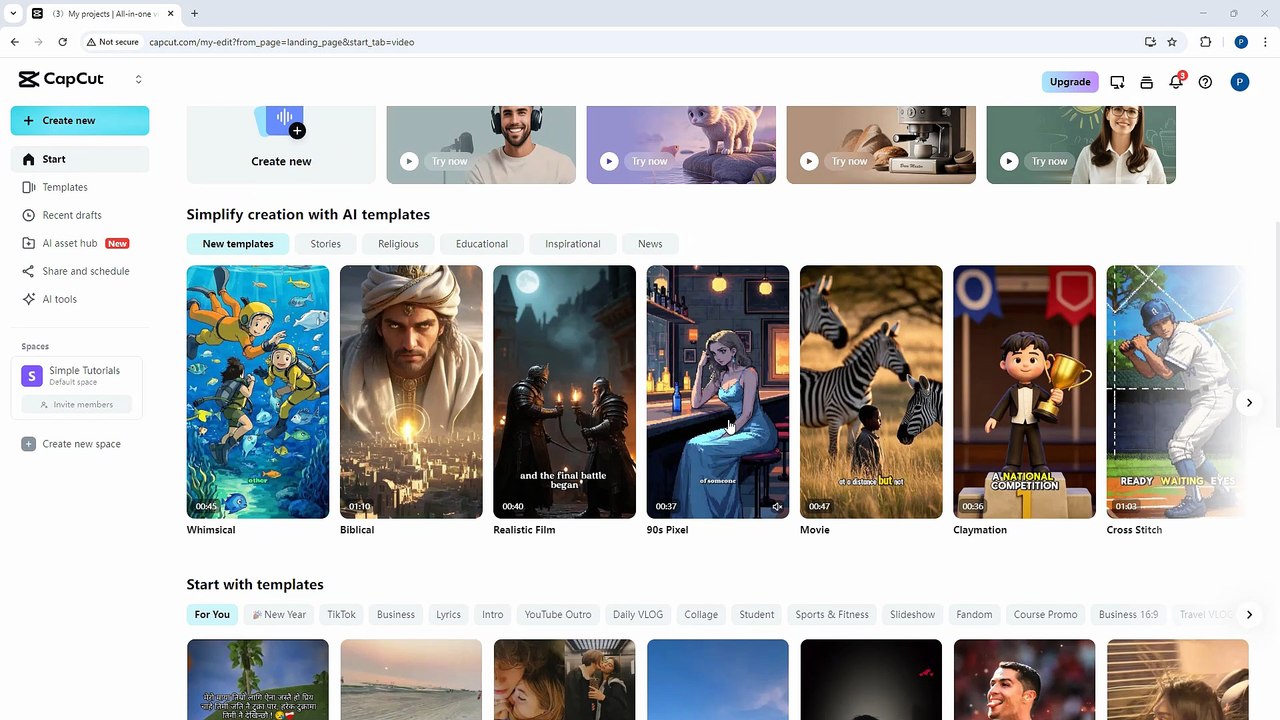Bookmark this page with the star icon

click(x=1172, y=42)
